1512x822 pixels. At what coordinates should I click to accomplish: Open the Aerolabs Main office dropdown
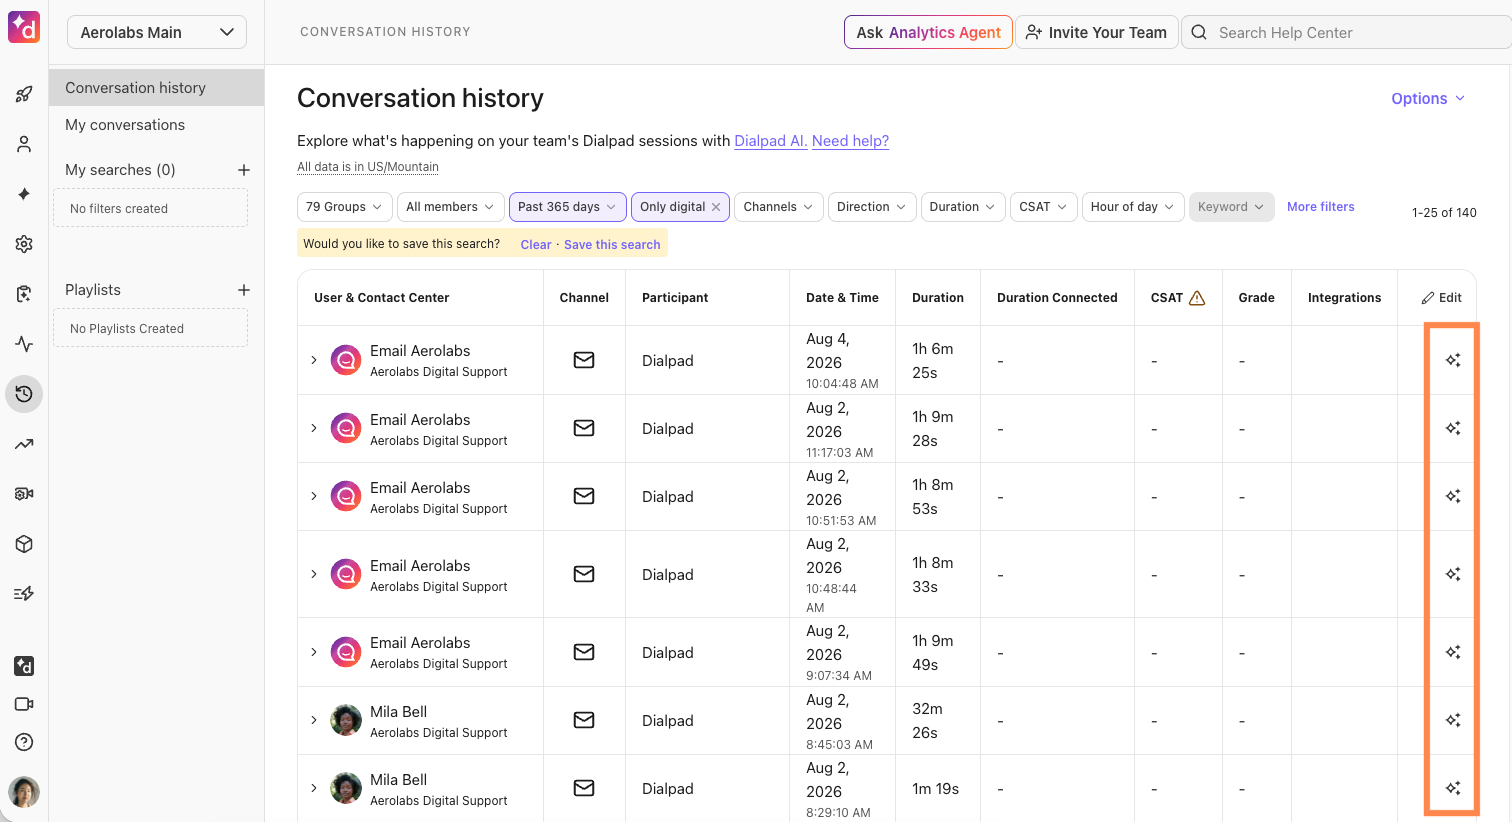[157, 32]
